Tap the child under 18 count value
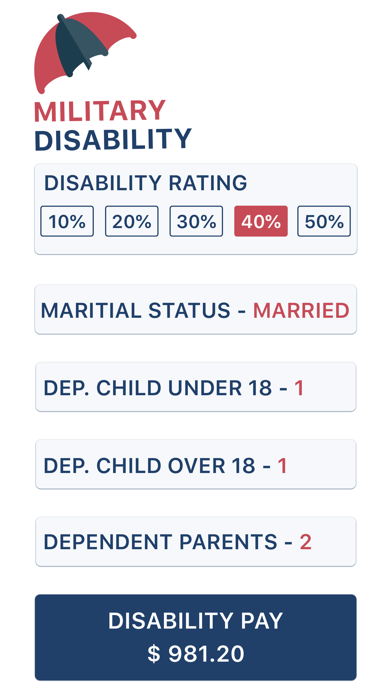This screenshot has height=696, width=392. [x=299, y=388]
